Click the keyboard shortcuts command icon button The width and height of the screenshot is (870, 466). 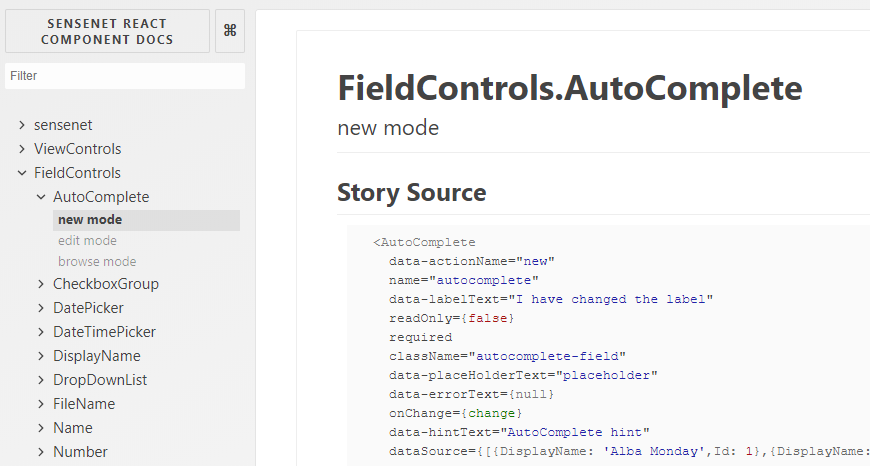pyautogui.click(x=229, y=31)
